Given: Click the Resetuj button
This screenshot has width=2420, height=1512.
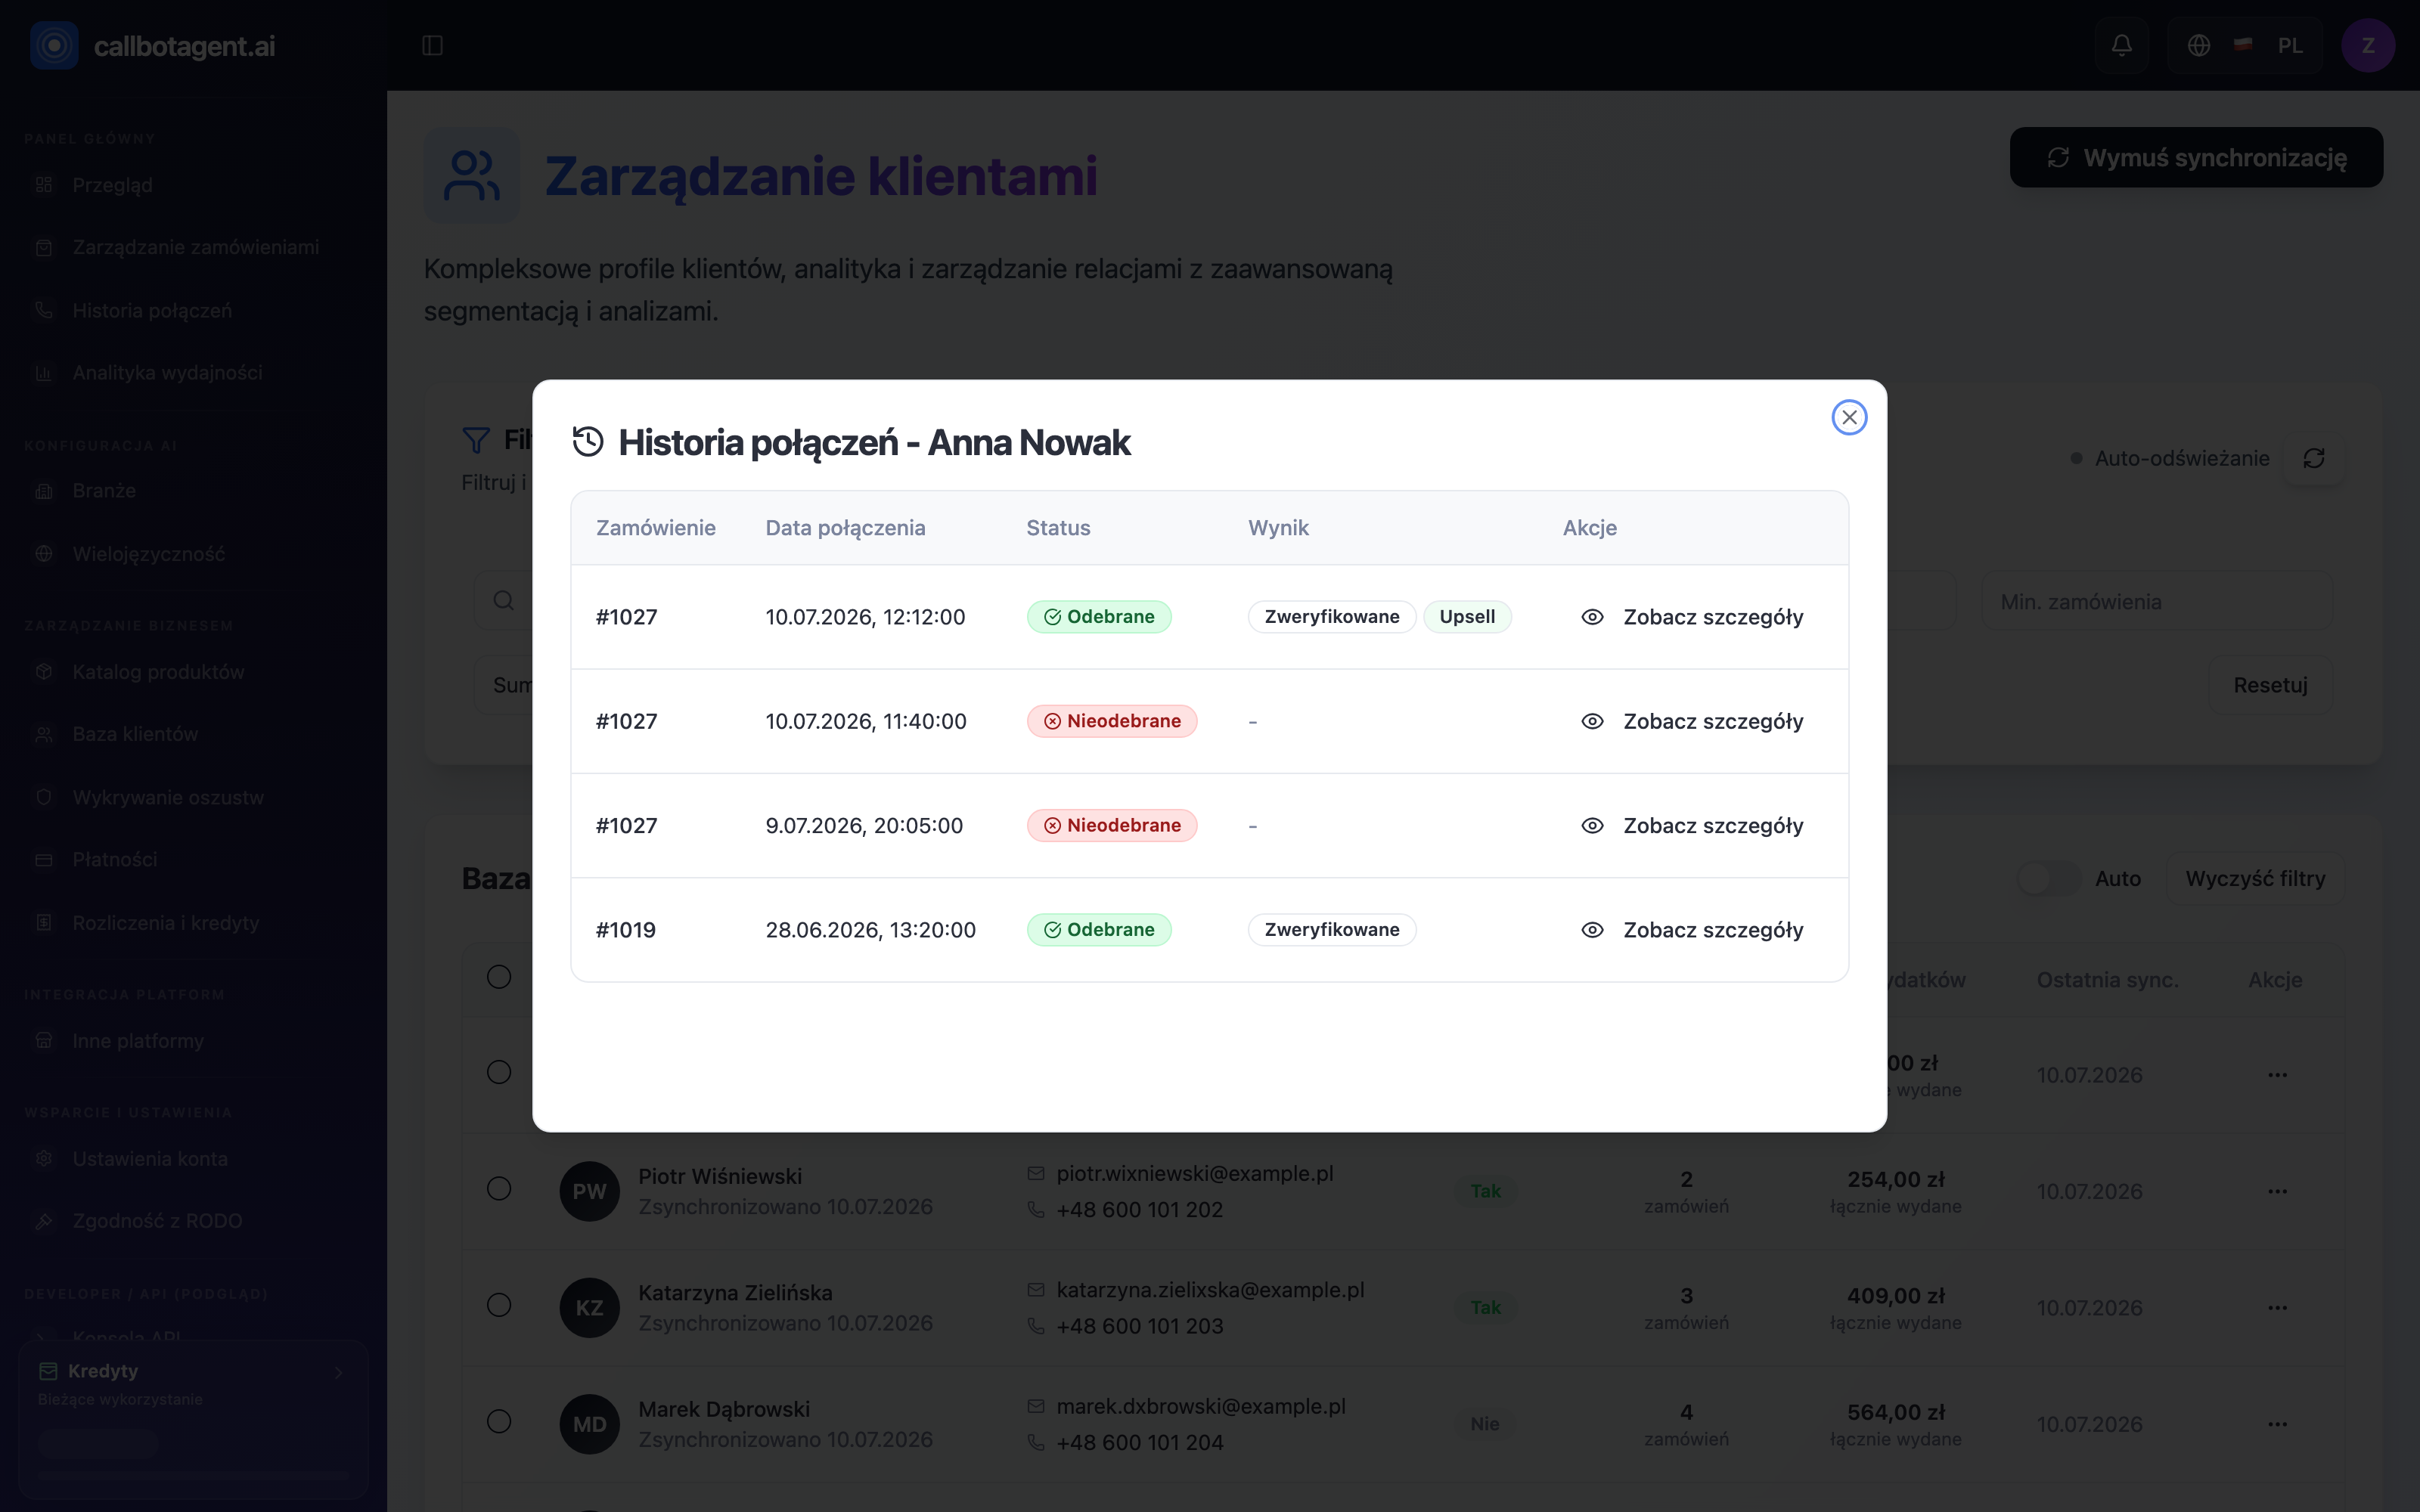Looking at the screenshot, I should pyautogui.click(x=2270, y=685).
